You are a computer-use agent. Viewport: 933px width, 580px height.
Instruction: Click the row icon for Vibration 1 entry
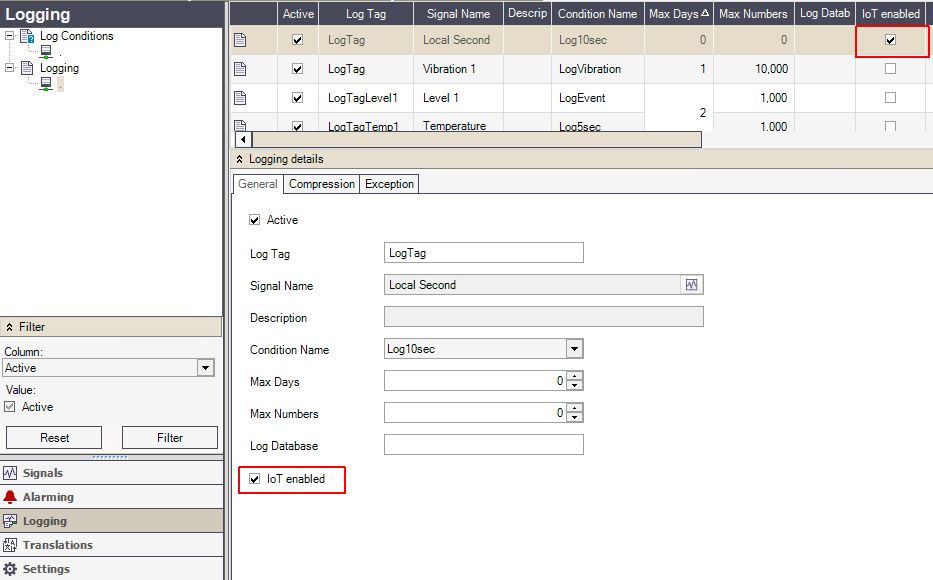pos(240,69)
